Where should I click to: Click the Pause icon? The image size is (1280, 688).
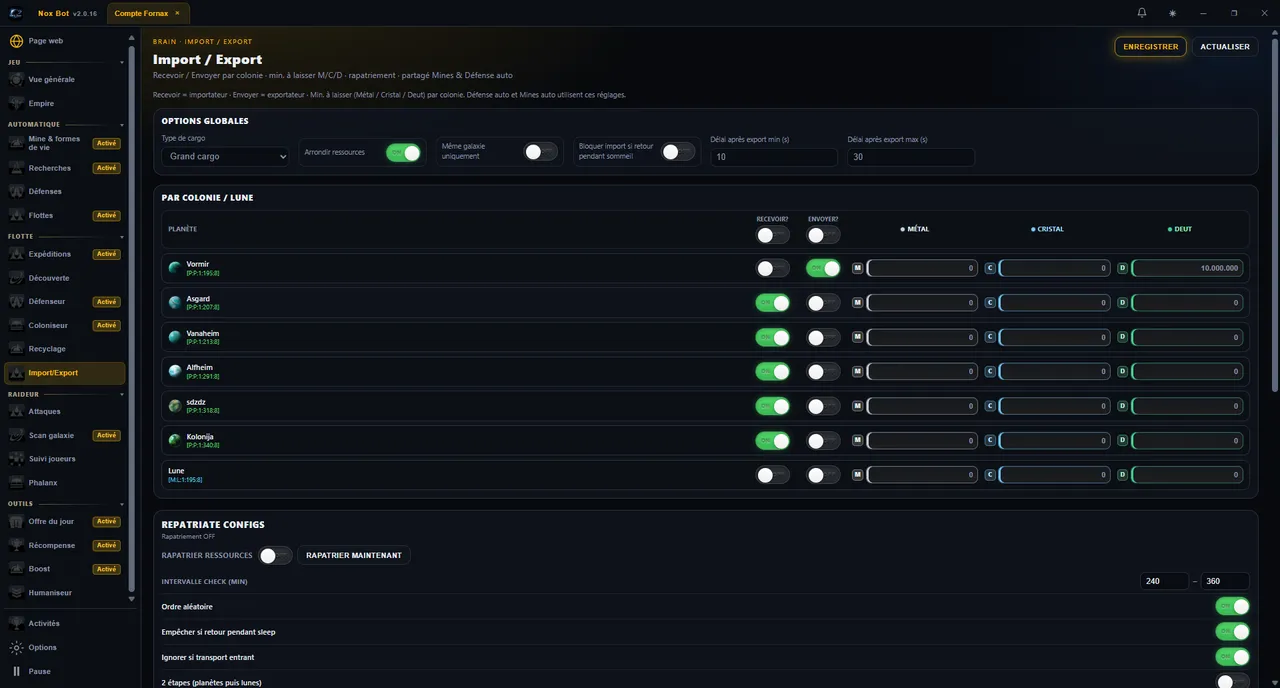[x=16, y=671]
